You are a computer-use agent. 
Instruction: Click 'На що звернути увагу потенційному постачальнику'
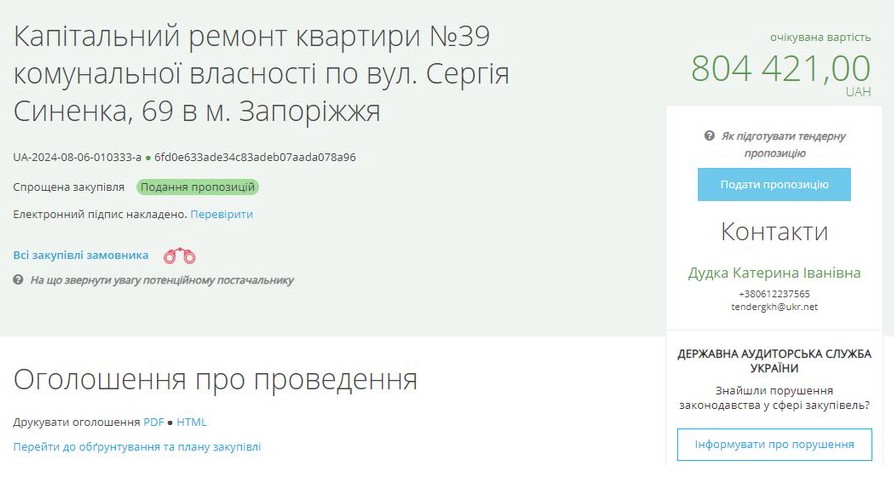(162, 280)
